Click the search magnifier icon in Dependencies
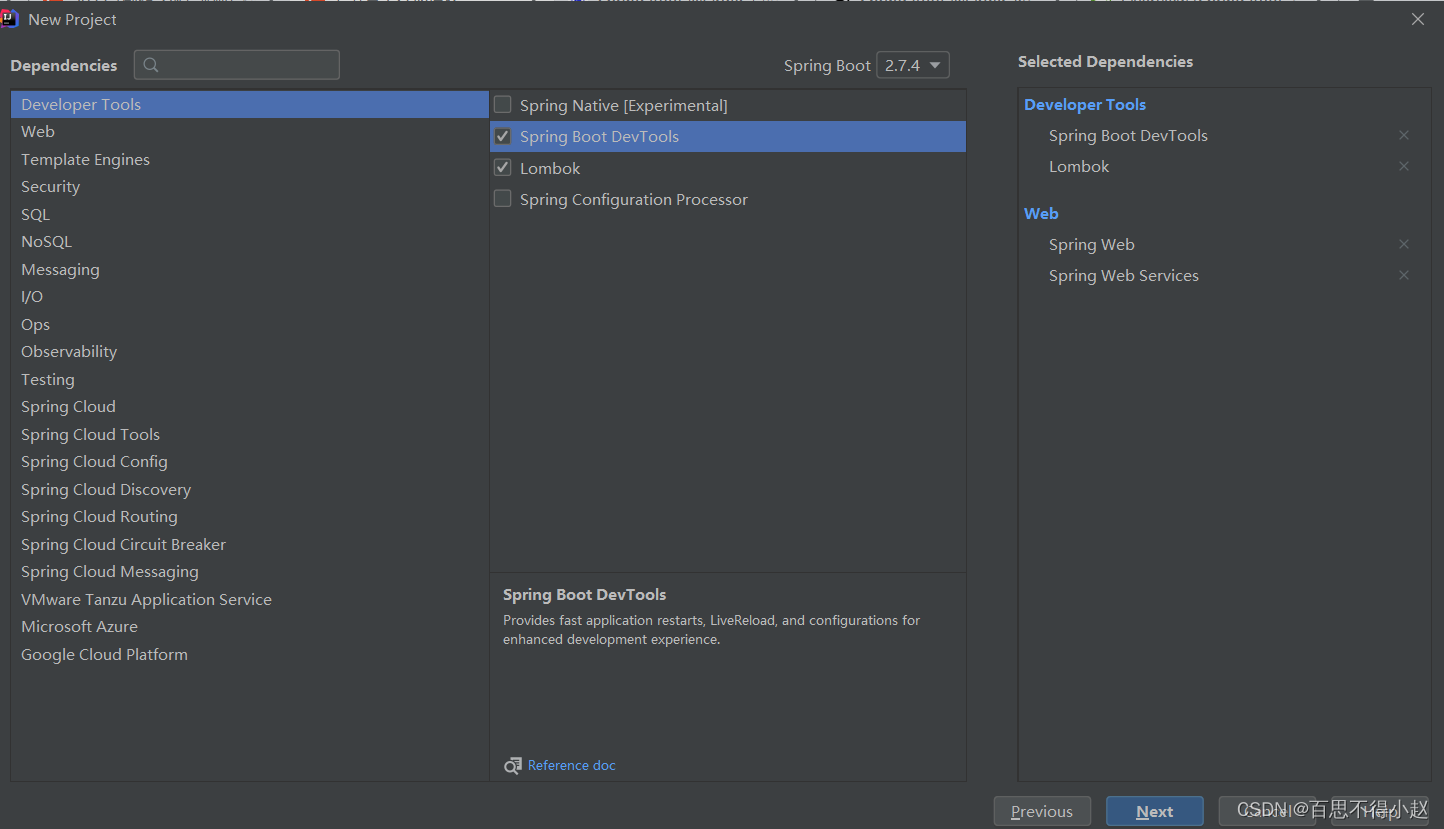The width and height of the screenshot is (1444, 829). [x=151, y=65]
